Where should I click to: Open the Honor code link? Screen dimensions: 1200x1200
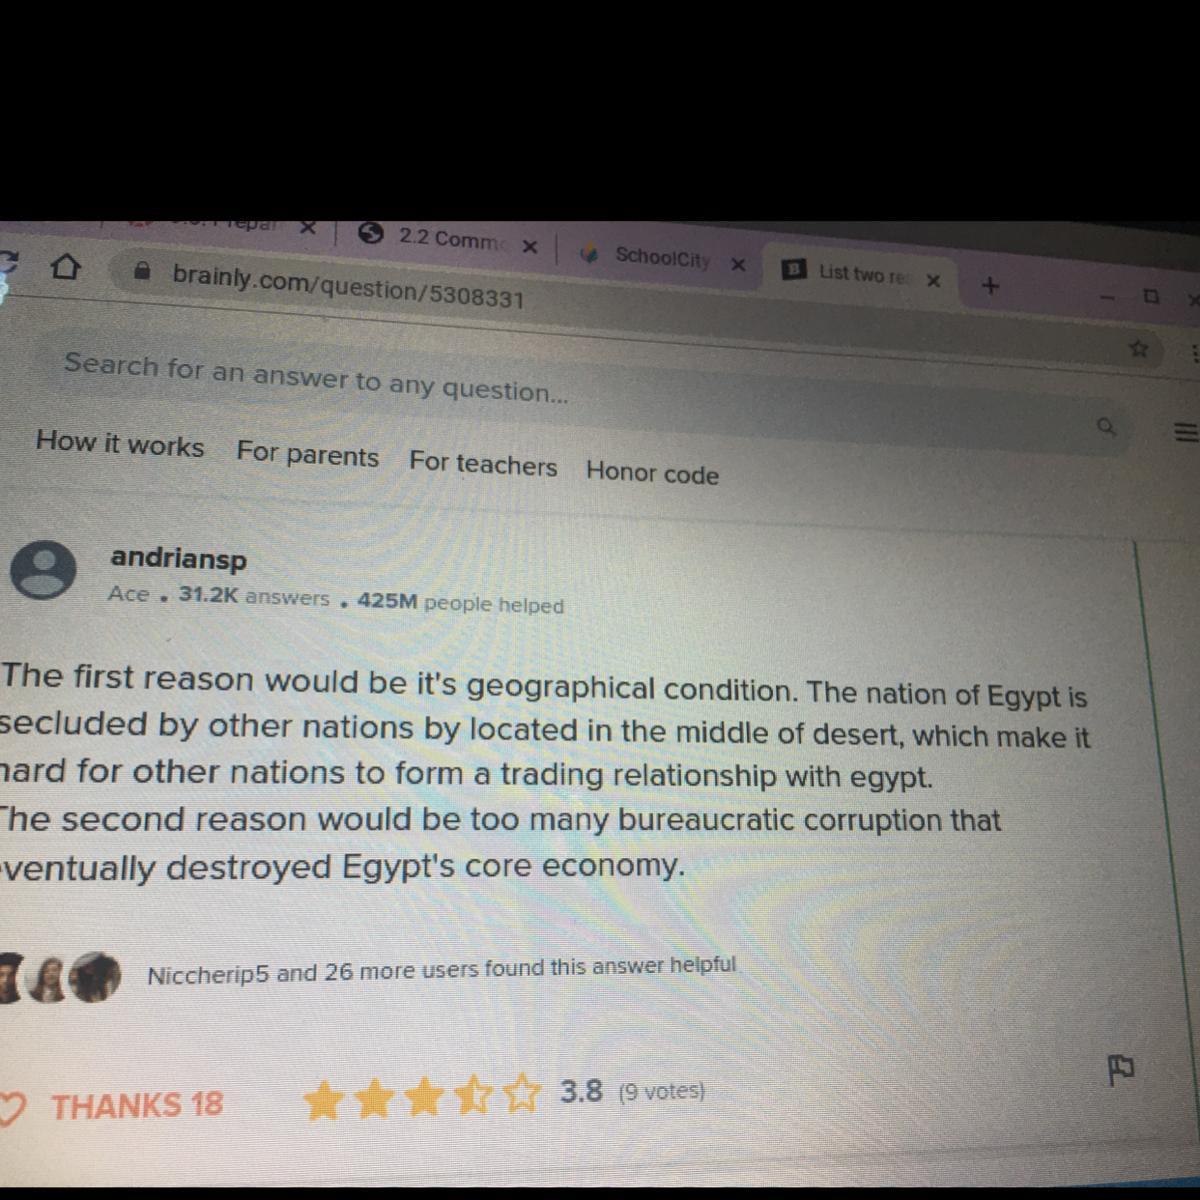tap(652, 472)
